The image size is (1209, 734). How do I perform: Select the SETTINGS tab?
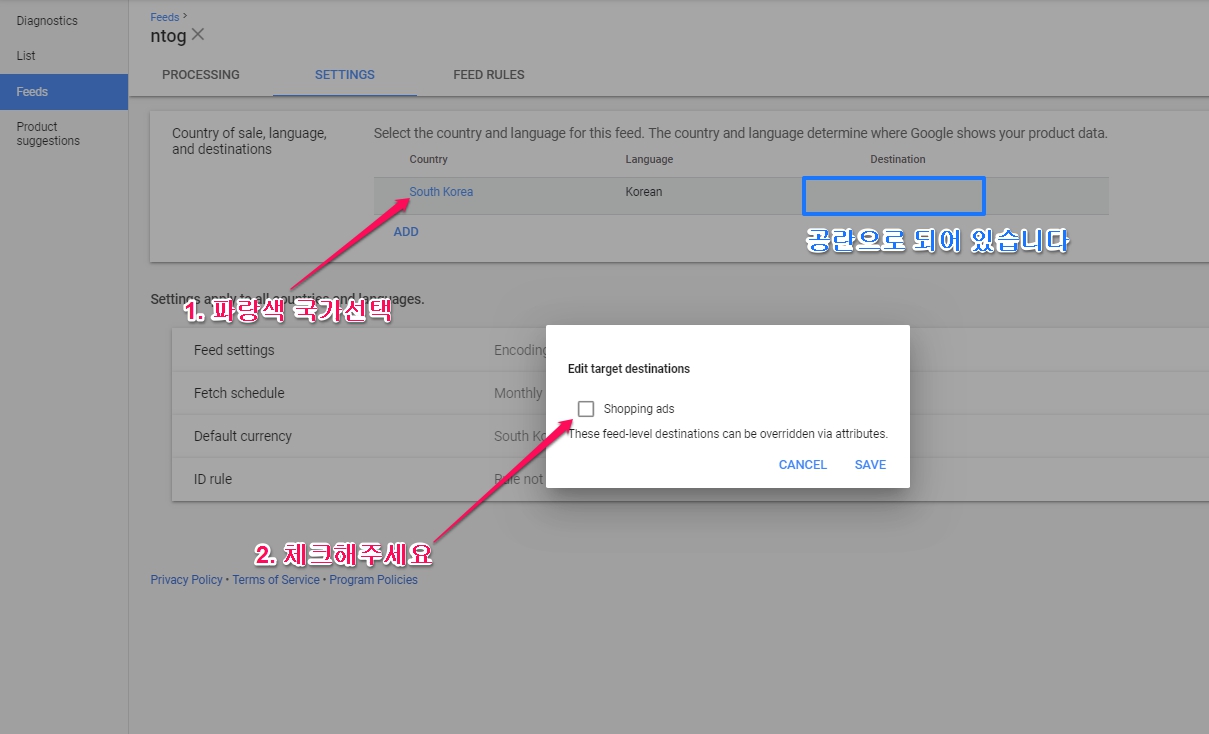344,75
